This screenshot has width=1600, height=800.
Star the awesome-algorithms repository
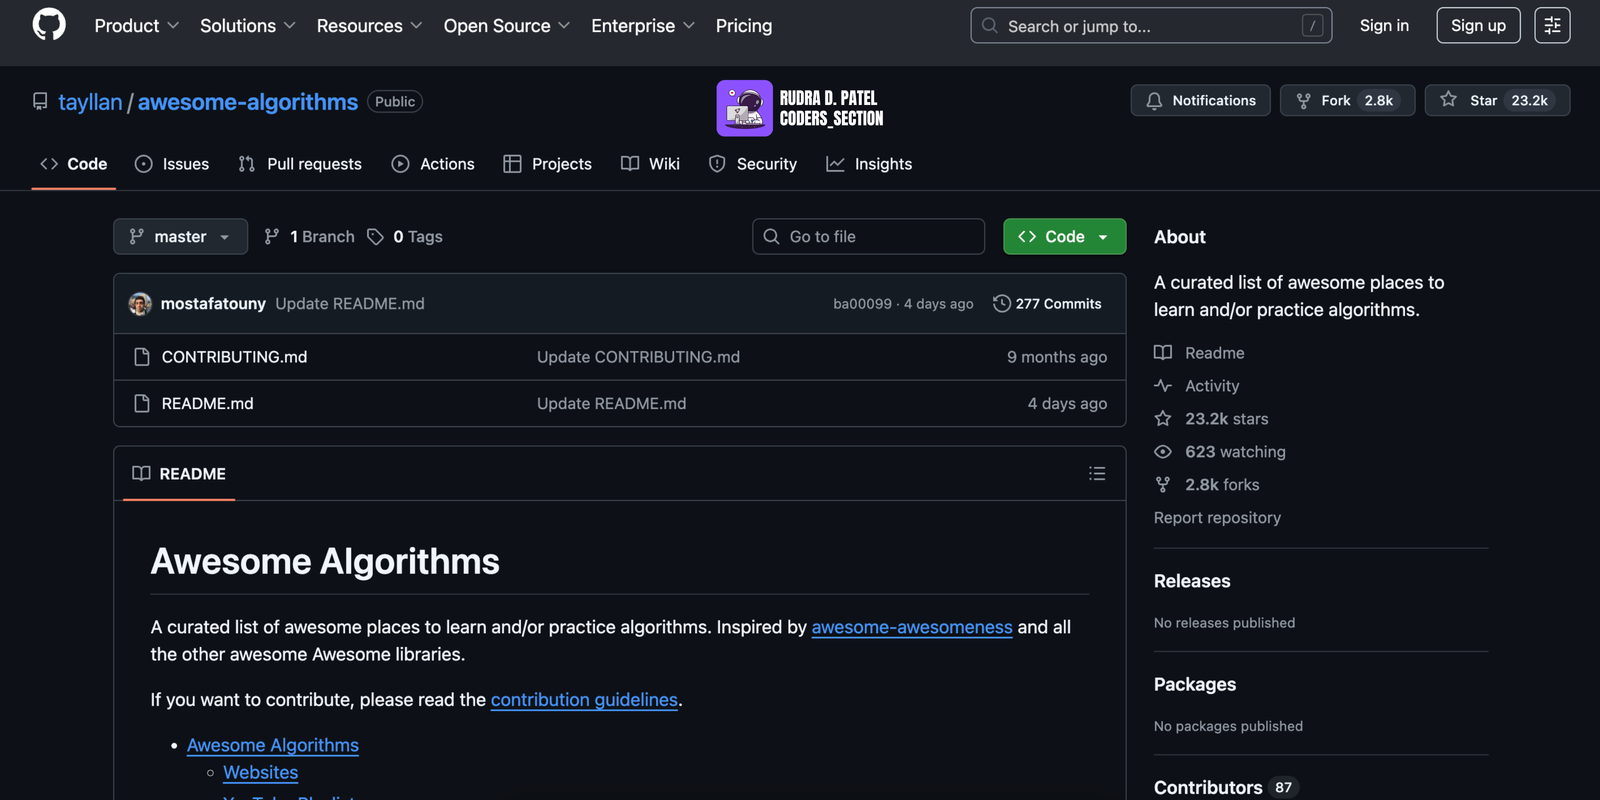pyautogui.click(x=1496, y=101)
